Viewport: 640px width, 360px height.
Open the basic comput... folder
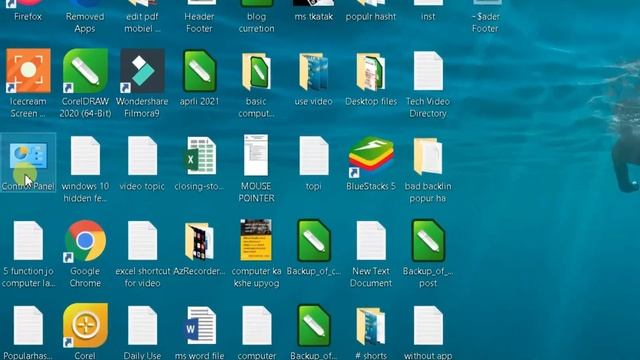[x=256, y=71]
